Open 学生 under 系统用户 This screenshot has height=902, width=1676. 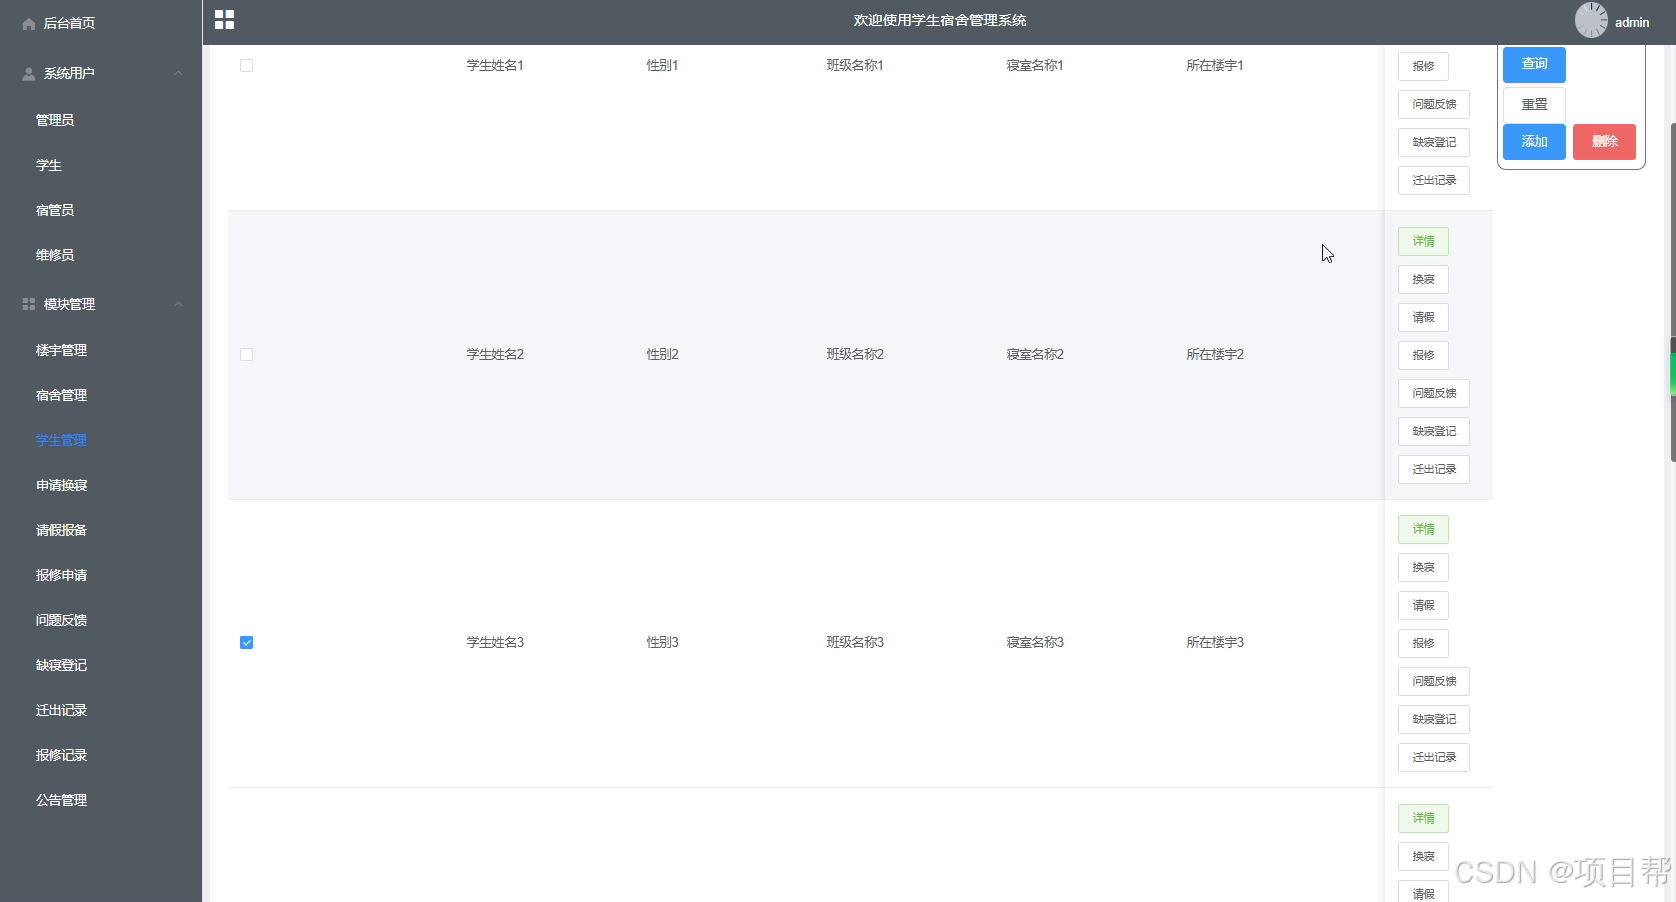point(49,165)
